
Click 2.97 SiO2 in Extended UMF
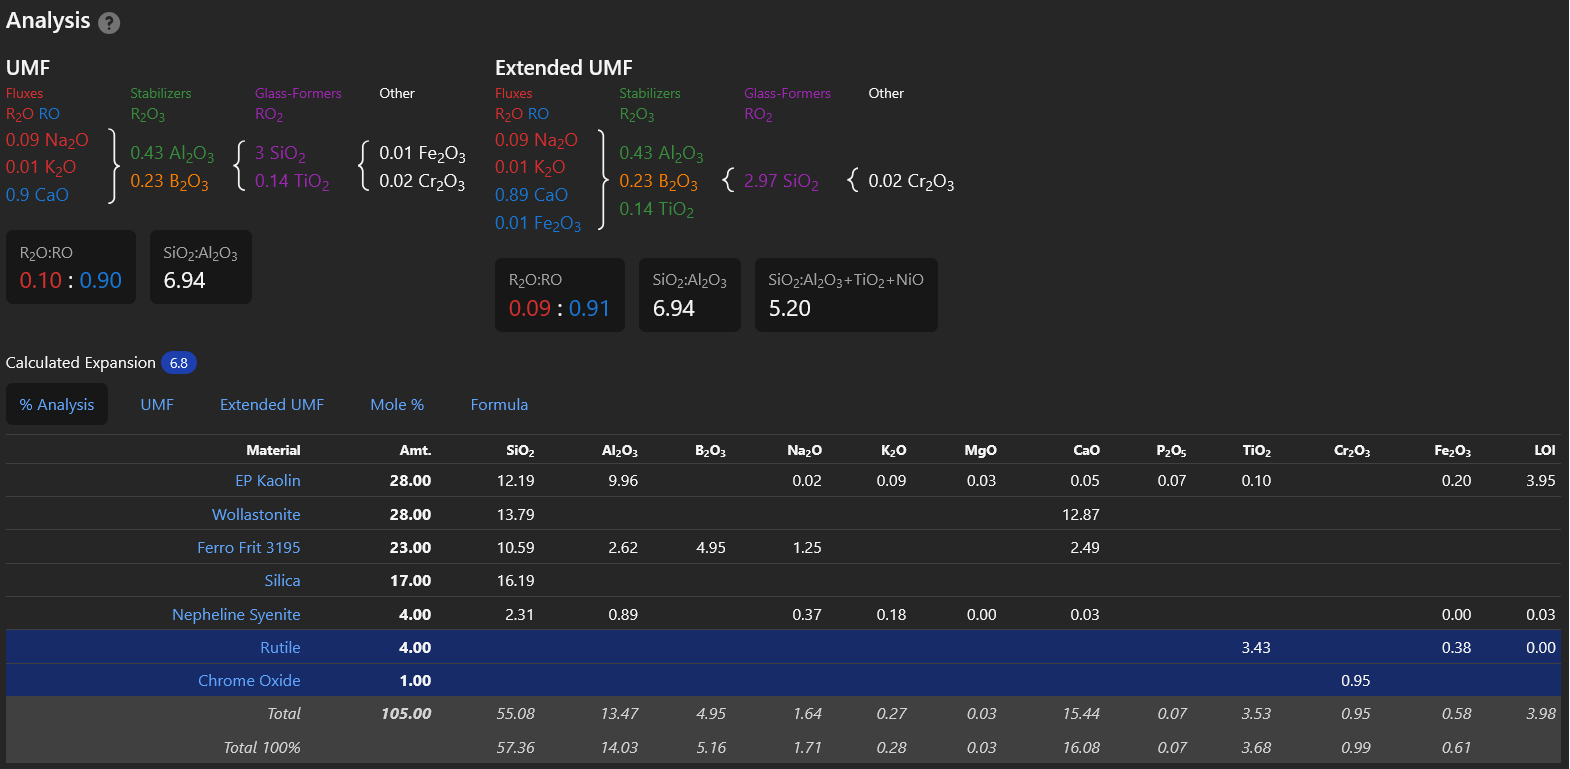click(781, 182)
